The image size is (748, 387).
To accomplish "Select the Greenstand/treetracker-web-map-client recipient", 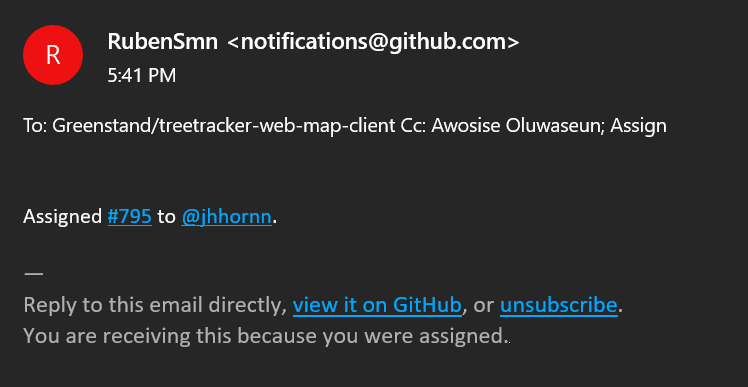I will pos(224,126).
